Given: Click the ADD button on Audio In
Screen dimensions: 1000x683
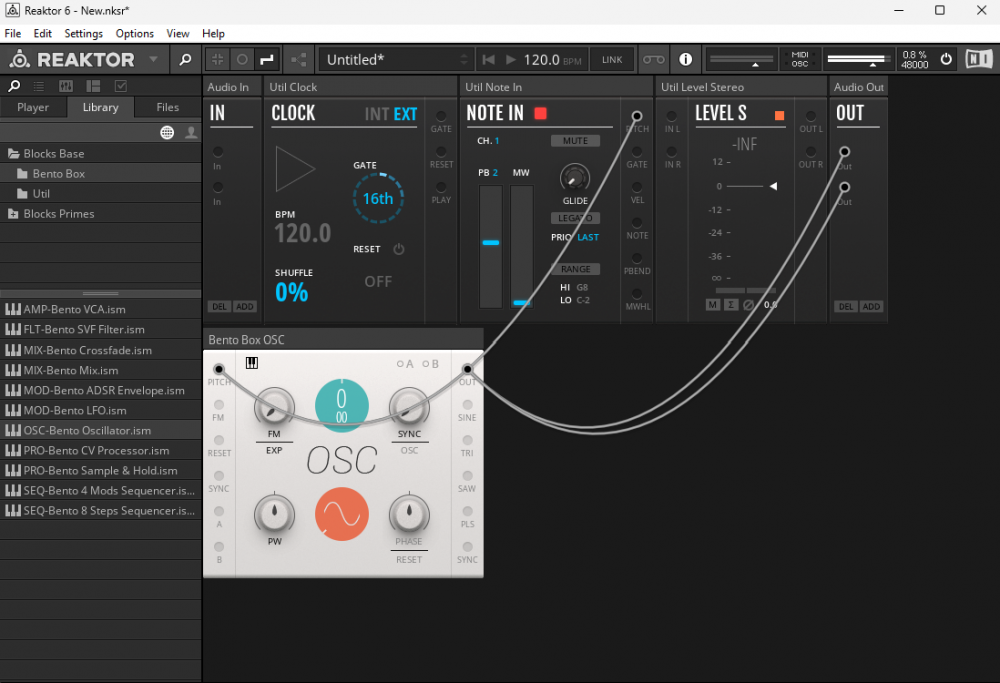Looking at the screenshot, I should coord(245,307).
